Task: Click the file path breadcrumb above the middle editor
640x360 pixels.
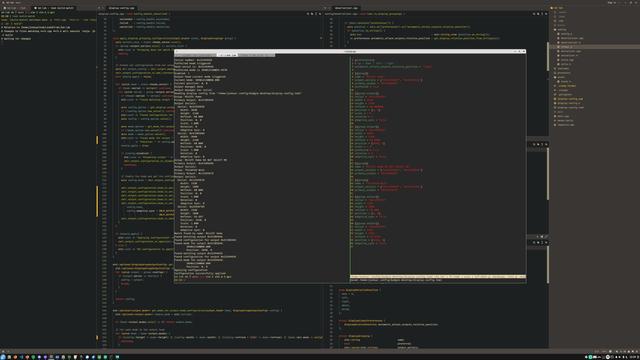Action: click(133, 14)
